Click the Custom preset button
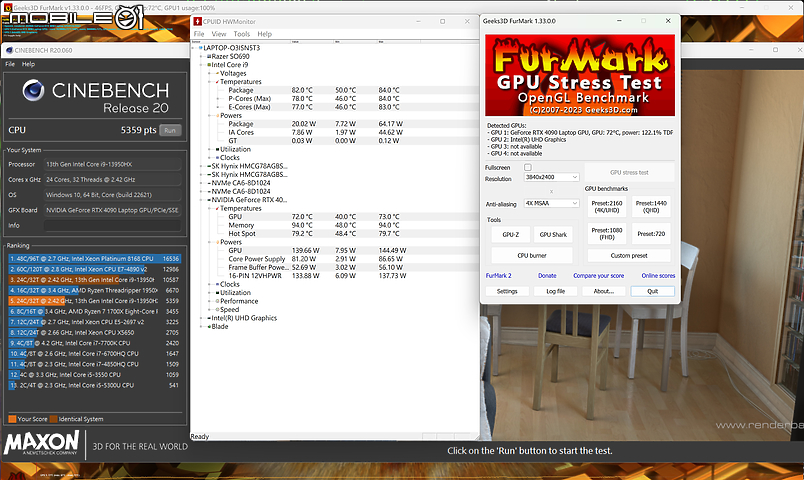Image resolution: width=804 pixels, height=480 pixels. pyautogui.click(x=629, y=255)
